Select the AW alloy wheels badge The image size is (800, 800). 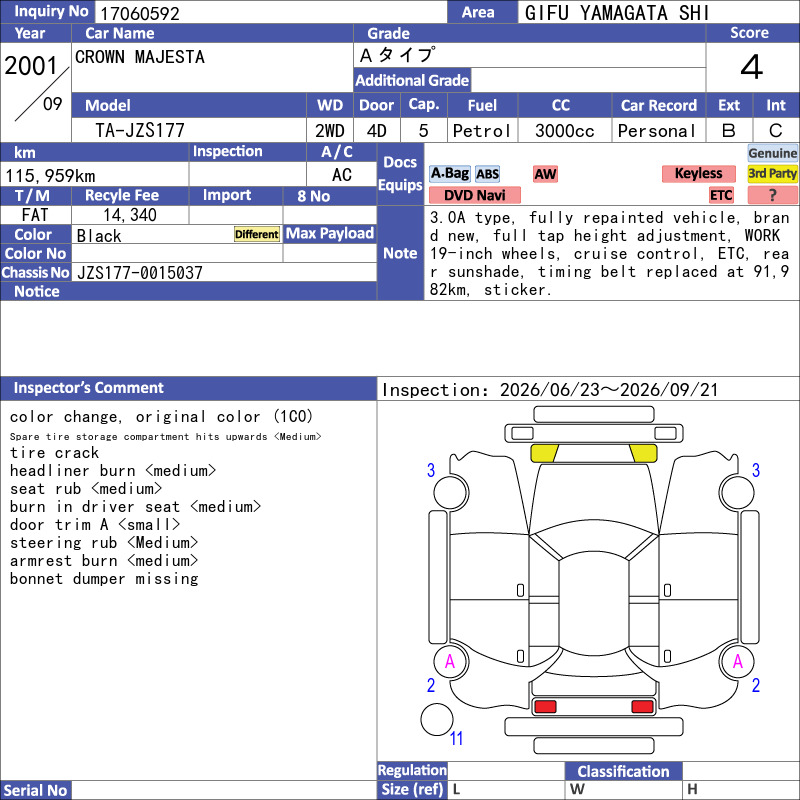pyautogui.click(x=545, y=174)
